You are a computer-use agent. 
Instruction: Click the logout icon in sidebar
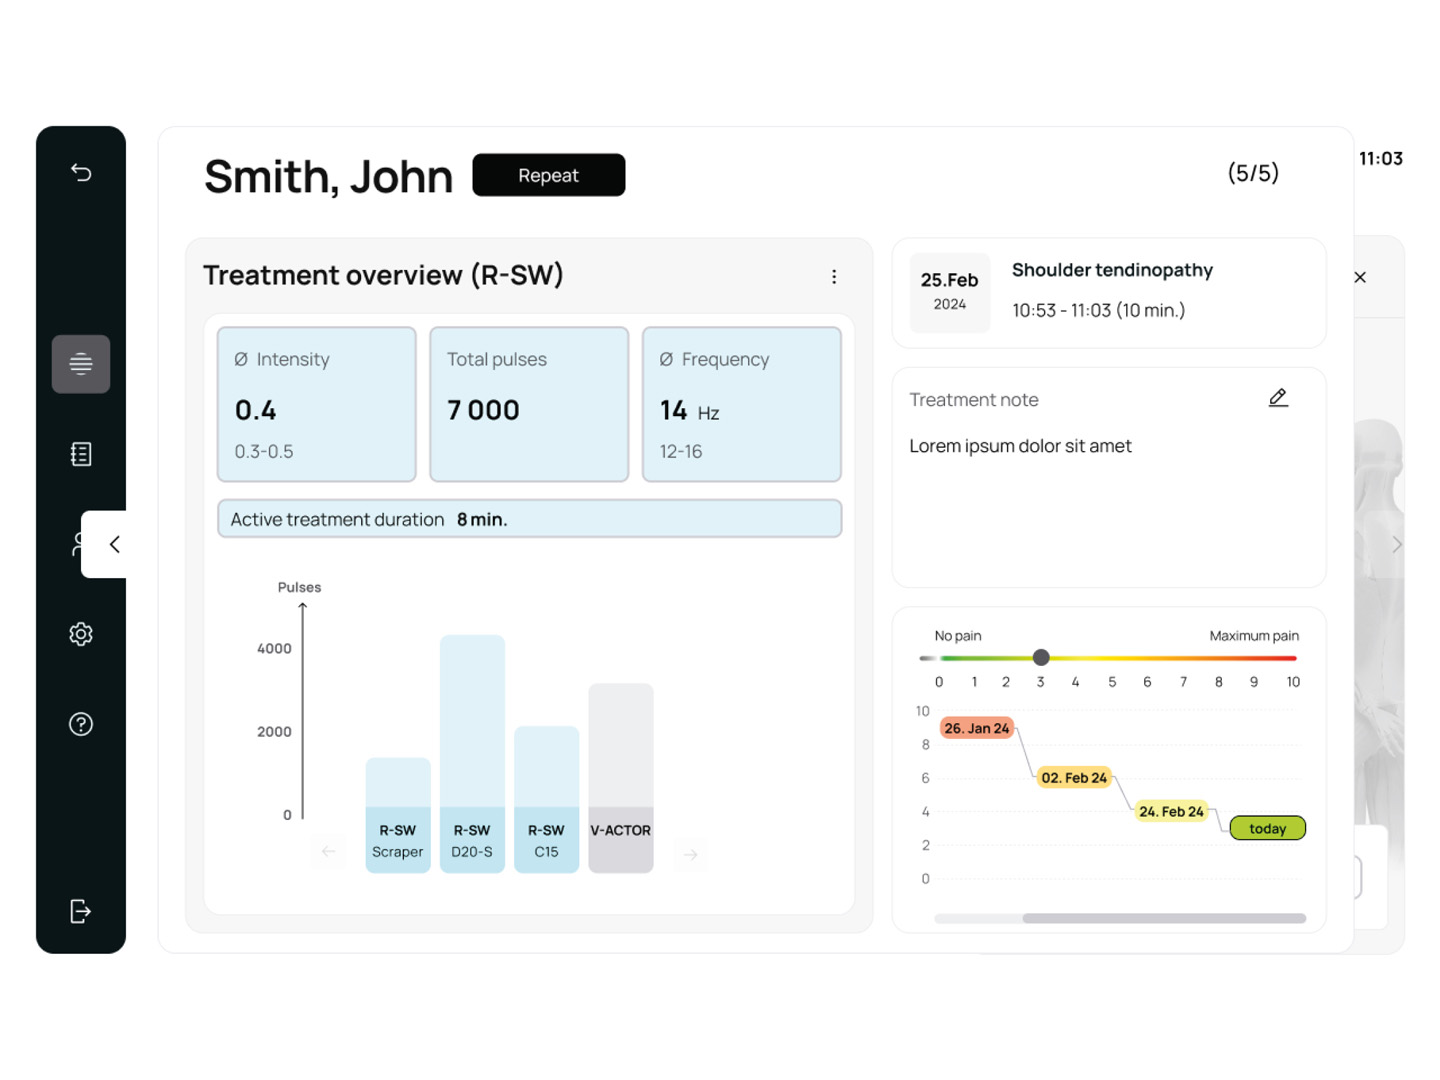[x=81, y=911]
